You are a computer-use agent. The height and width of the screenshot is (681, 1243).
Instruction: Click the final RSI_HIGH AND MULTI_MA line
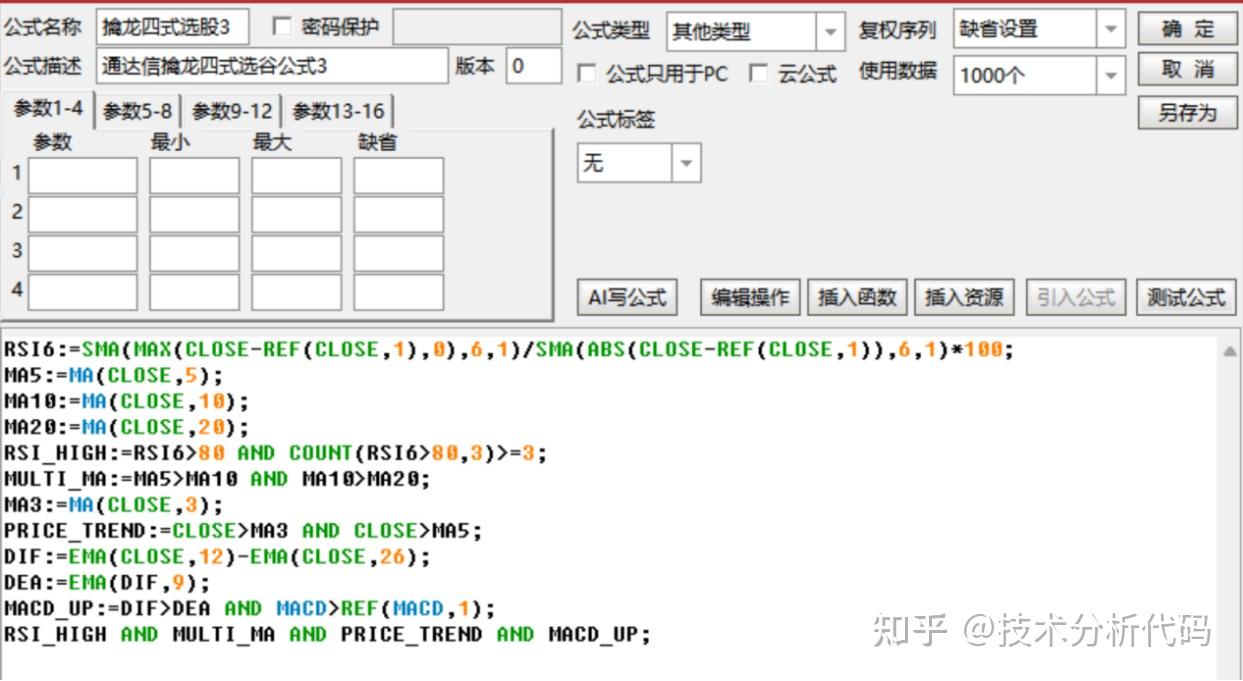(x=327, y=635)
